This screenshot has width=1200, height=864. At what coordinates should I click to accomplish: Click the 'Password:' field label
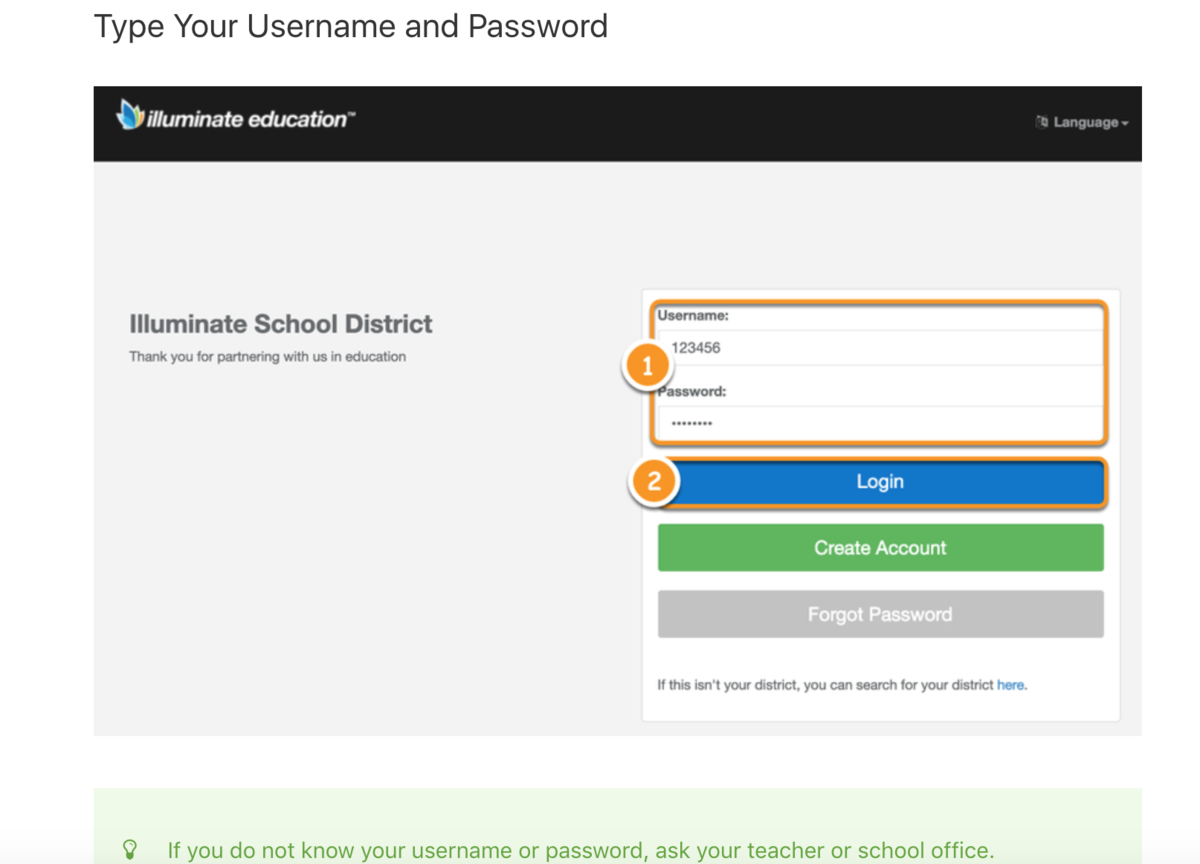point(692,392)
